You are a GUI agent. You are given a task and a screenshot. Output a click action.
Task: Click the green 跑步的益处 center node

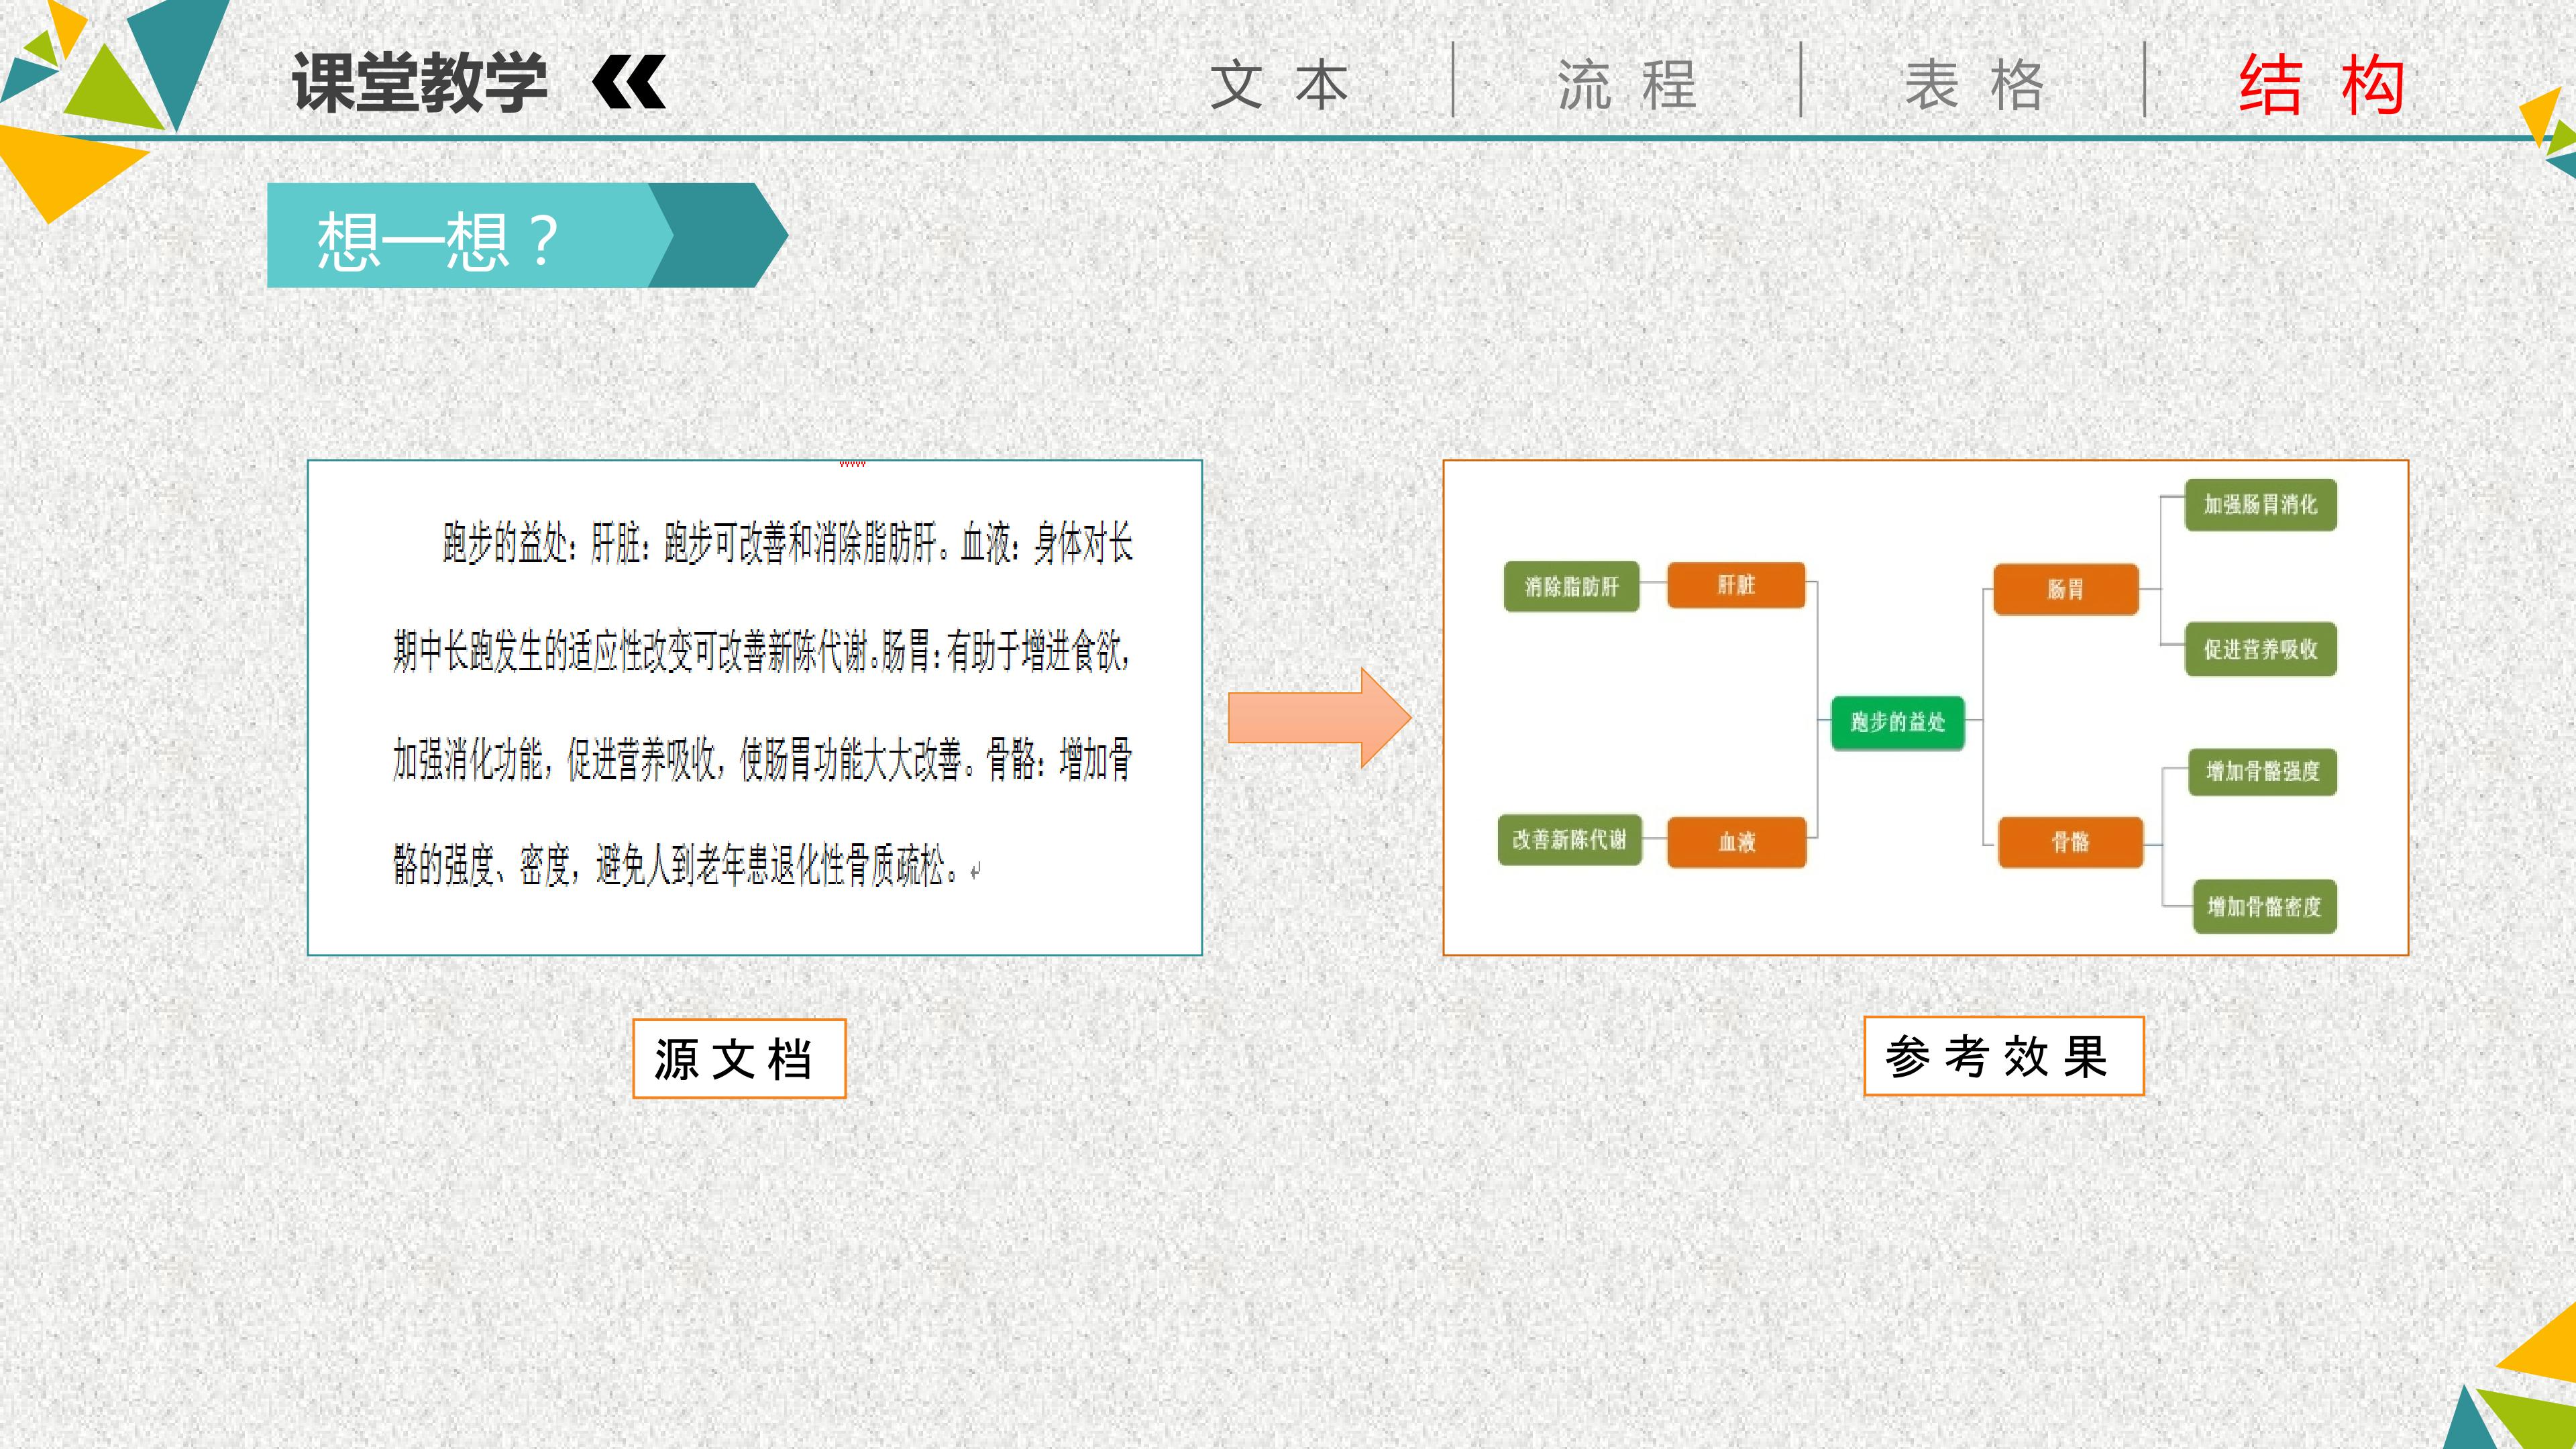tap(1897, 722)
